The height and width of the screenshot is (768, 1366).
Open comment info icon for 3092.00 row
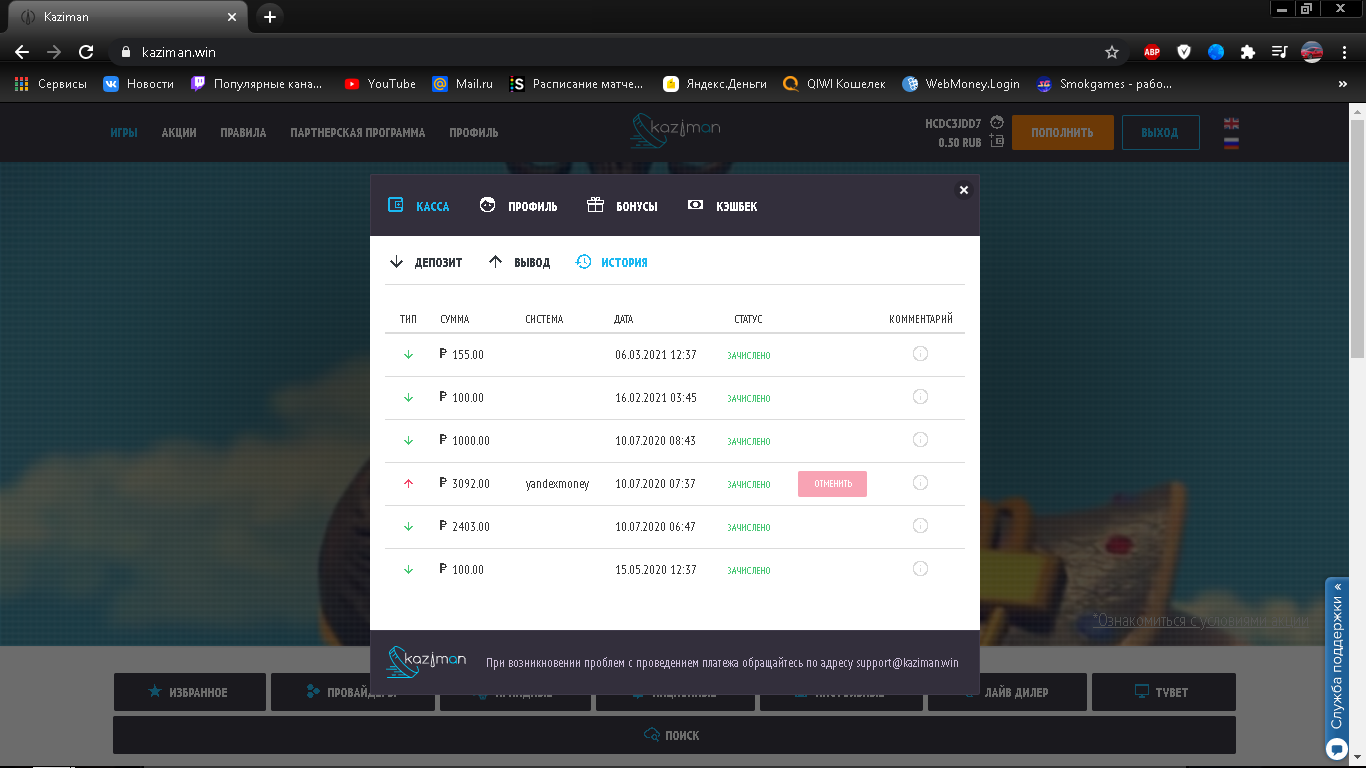(920, 483)
